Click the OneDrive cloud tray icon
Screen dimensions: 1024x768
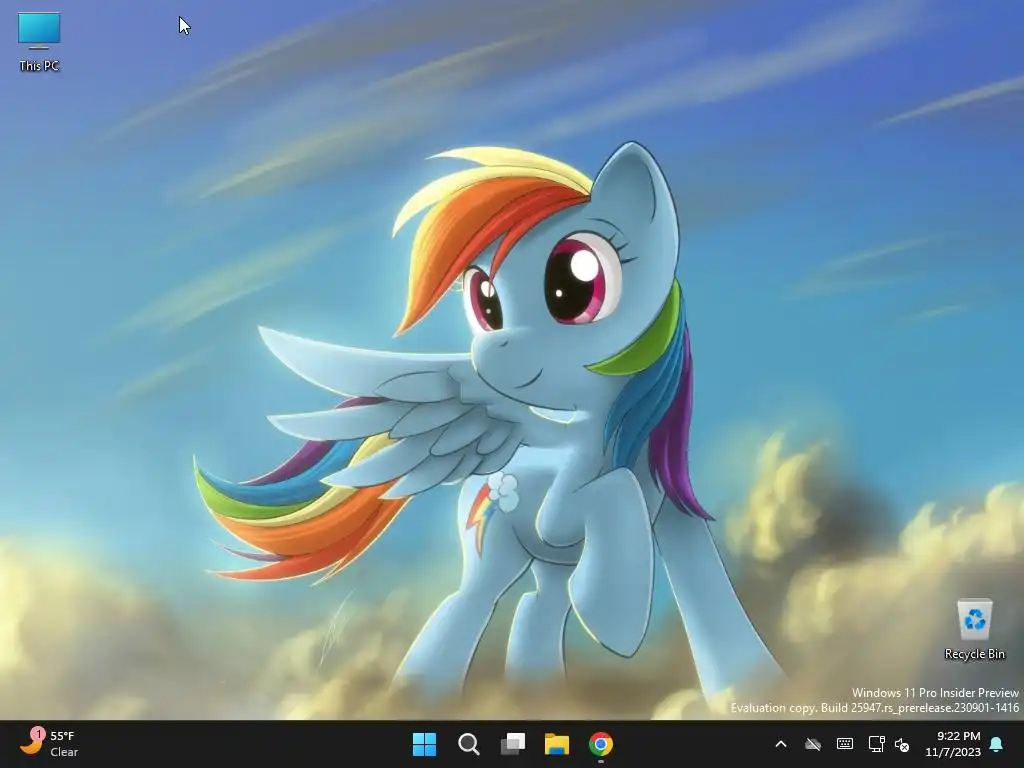812,744
